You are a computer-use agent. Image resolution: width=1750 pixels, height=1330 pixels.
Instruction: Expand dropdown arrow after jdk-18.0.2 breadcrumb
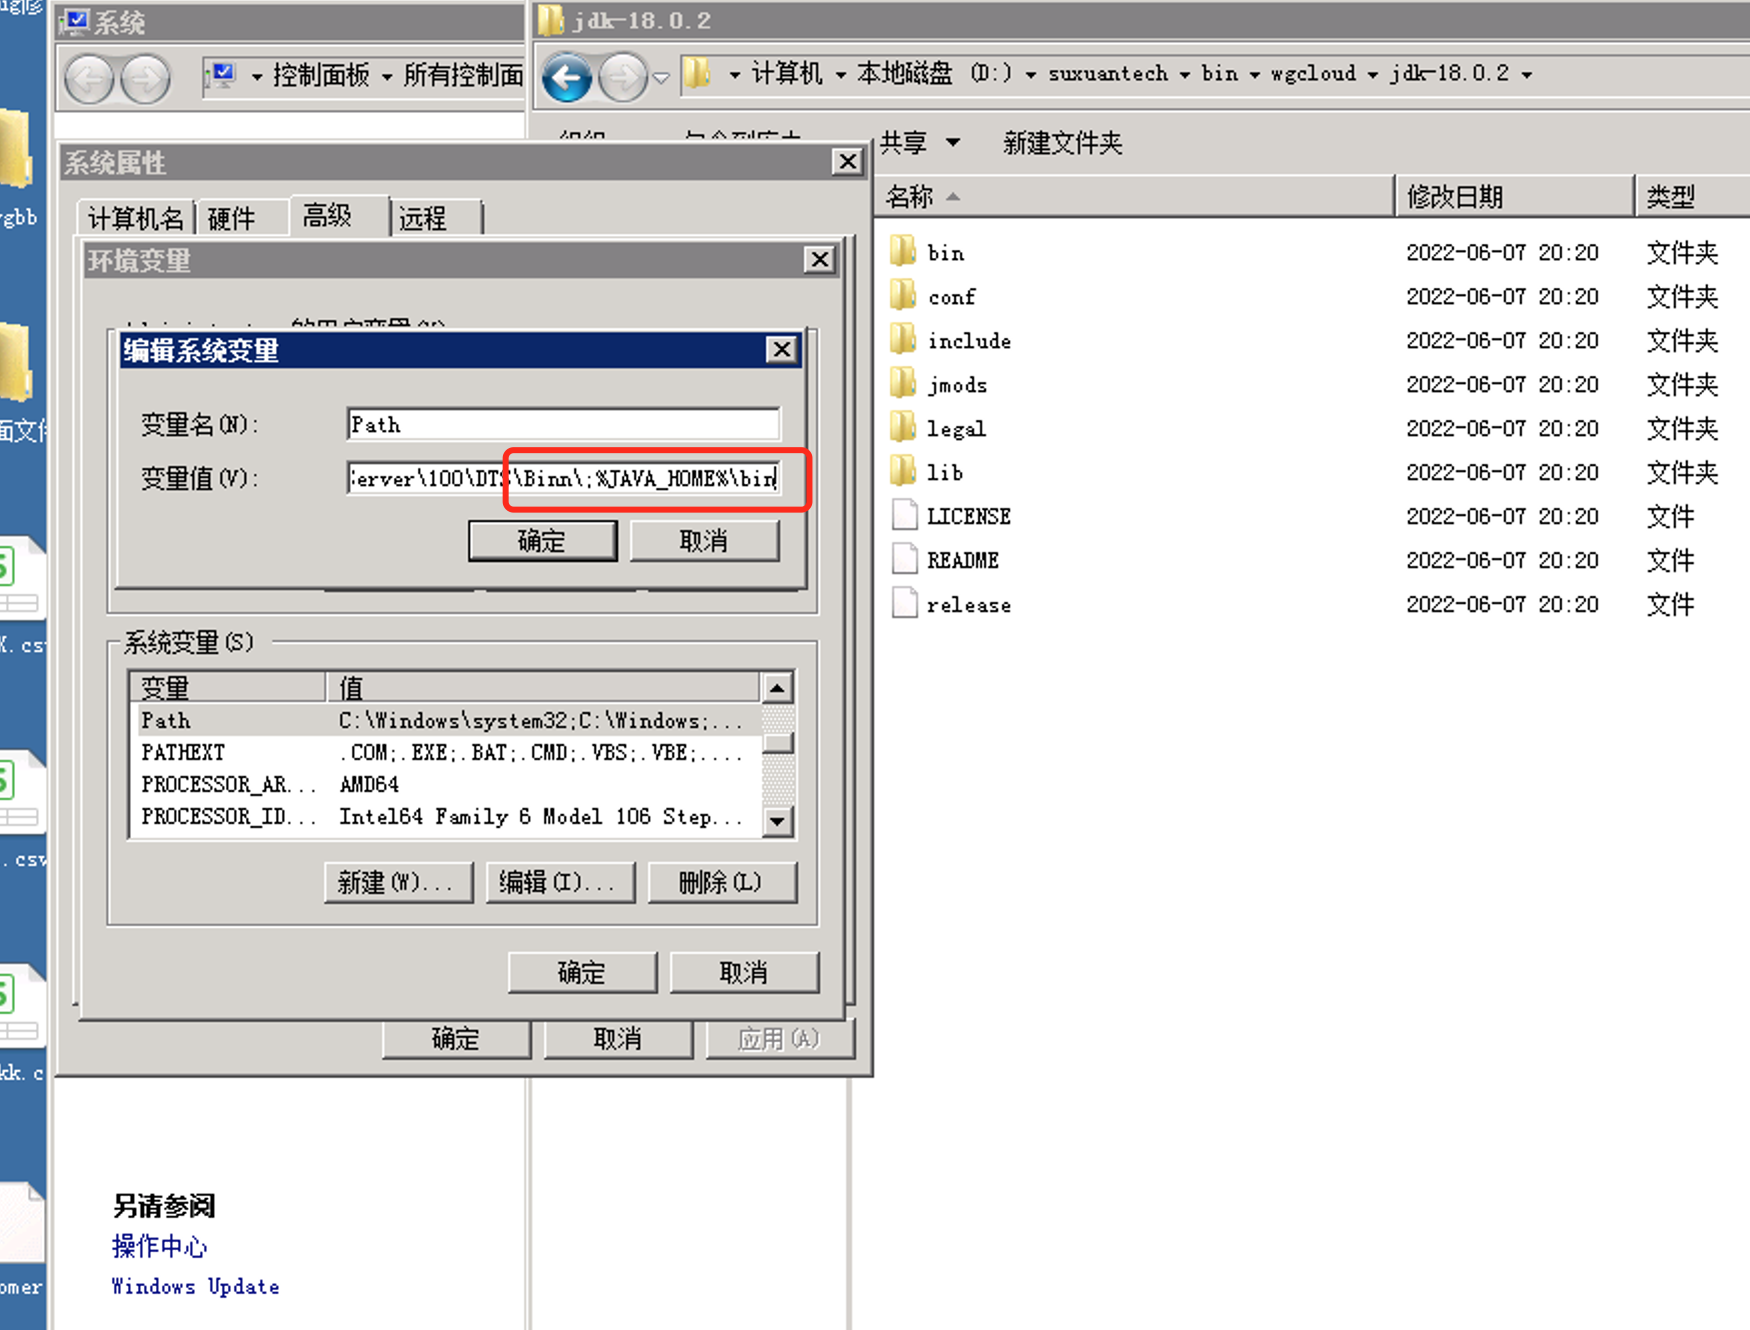click(x=1527, y=75)
